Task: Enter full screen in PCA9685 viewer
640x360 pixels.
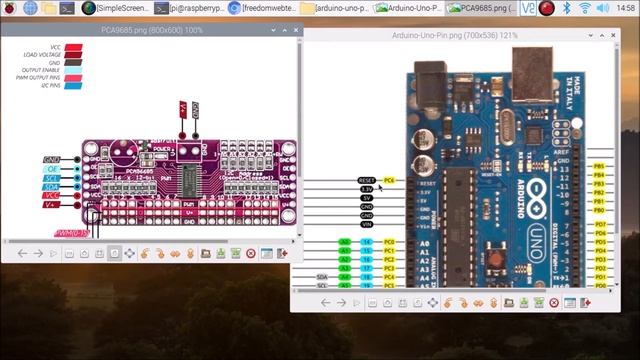Action: (x=129, y=253)
